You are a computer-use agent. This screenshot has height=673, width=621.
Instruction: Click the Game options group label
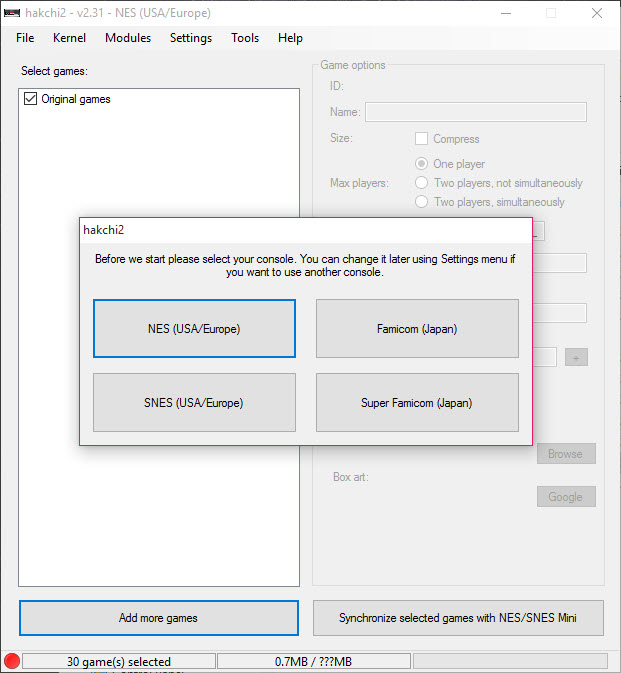coord(353,65)
